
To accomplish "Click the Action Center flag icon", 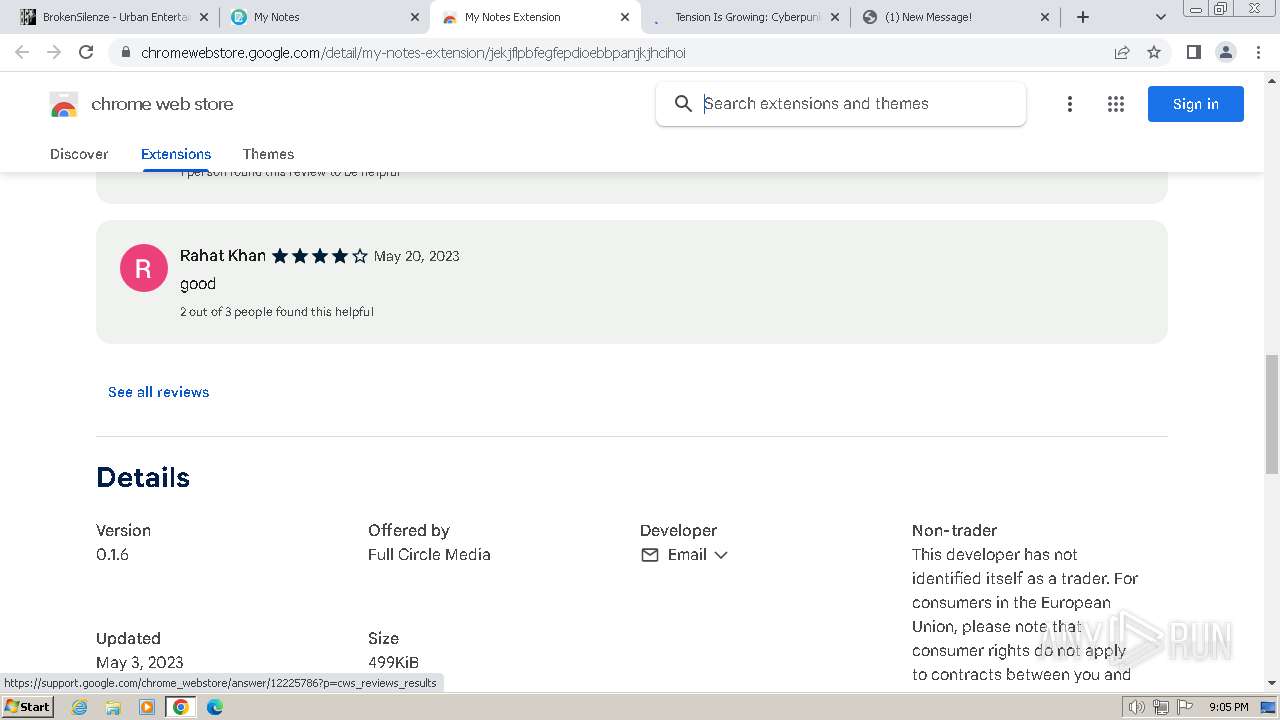I will coord(1185,707).
